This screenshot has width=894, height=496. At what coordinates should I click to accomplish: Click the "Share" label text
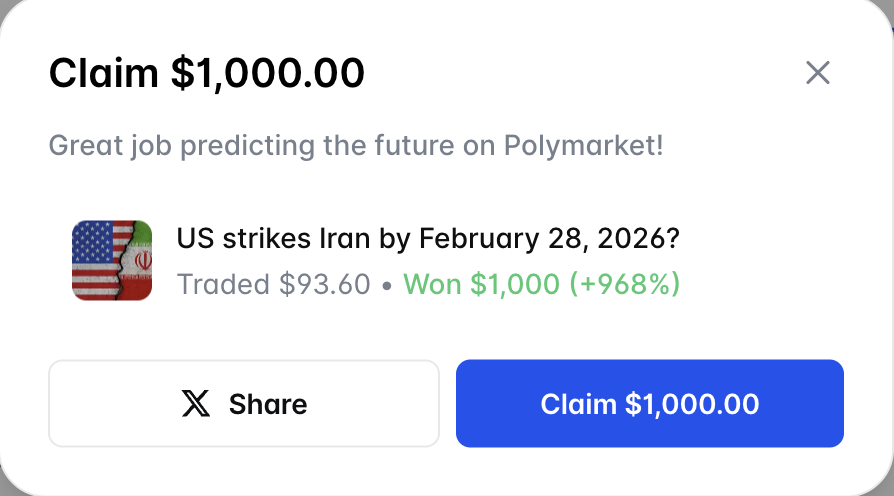tap(267, 404)
